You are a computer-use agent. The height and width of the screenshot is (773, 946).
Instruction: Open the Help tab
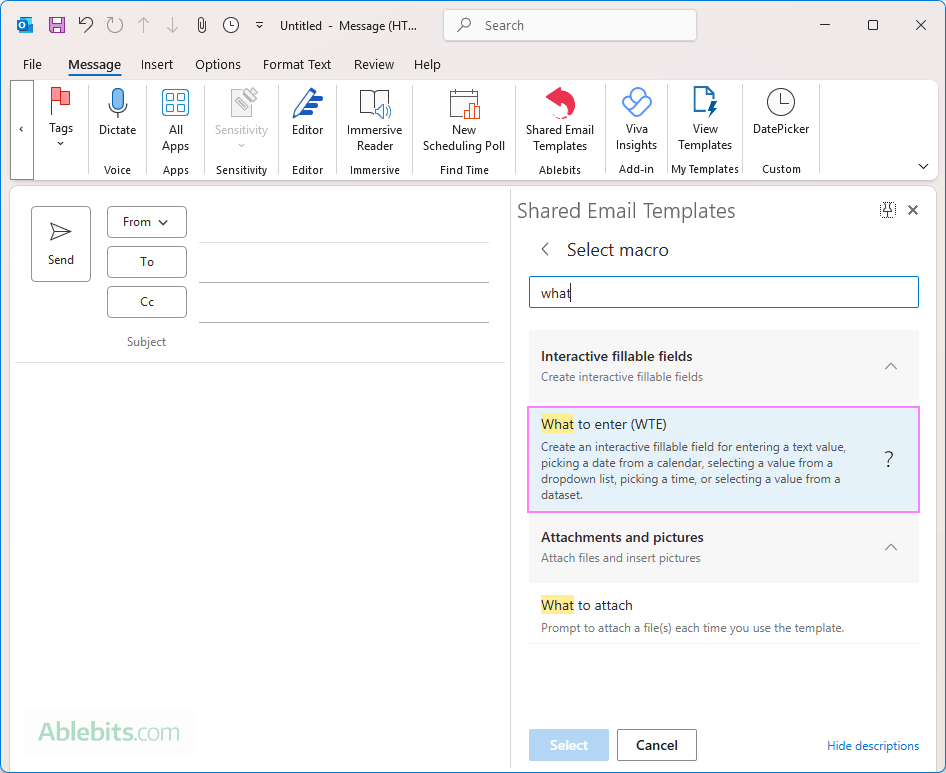(x=427, y=65)
